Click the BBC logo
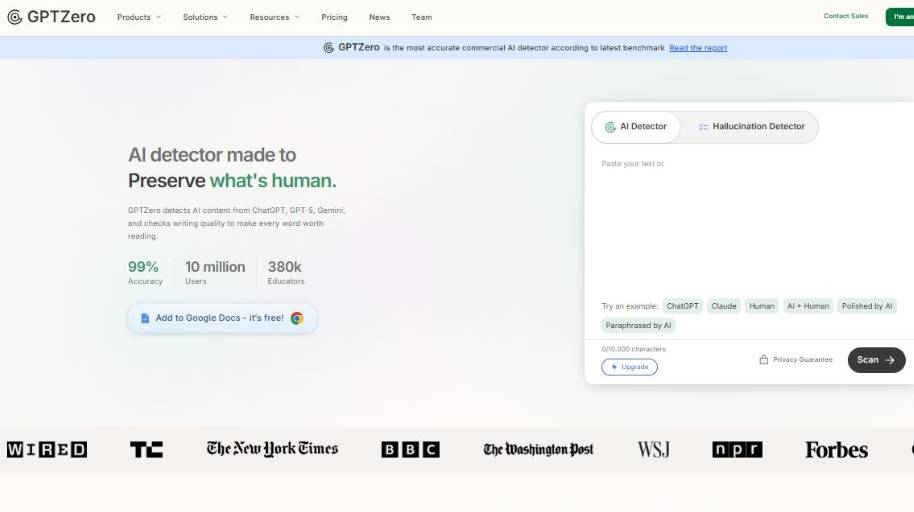 [410, 450]
